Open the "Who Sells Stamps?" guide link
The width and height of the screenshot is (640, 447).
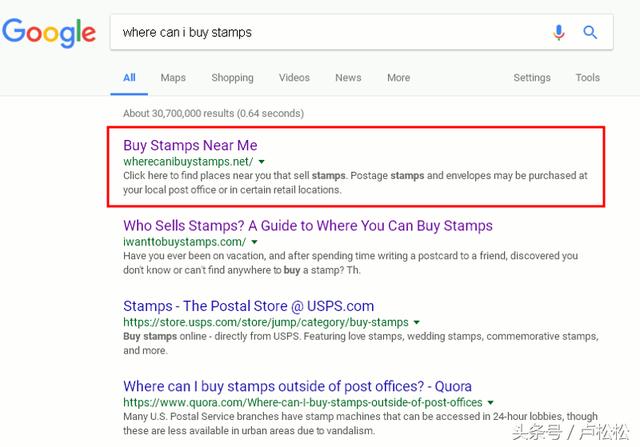click(307, 226)
